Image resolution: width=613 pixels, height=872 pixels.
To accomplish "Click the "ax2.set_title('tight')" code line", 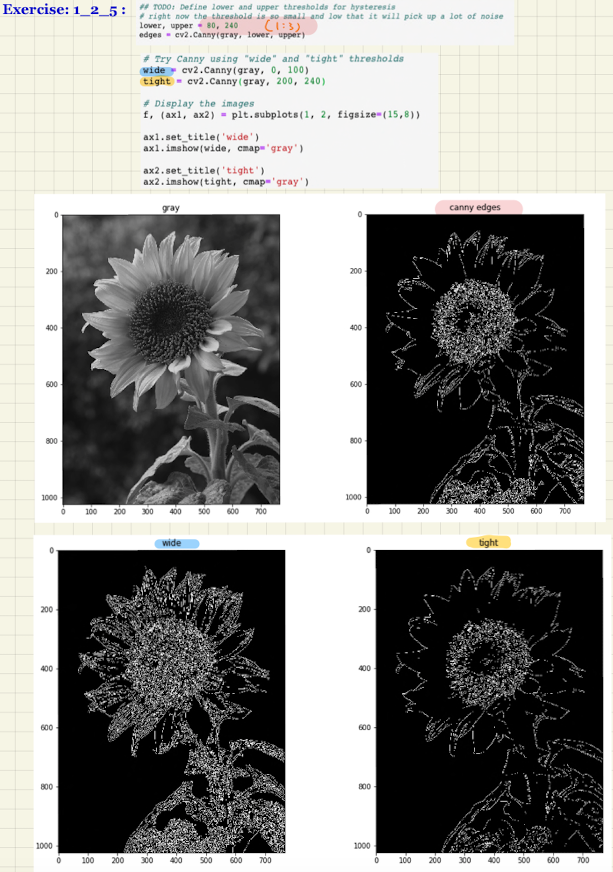I will (x=204, y=170).
